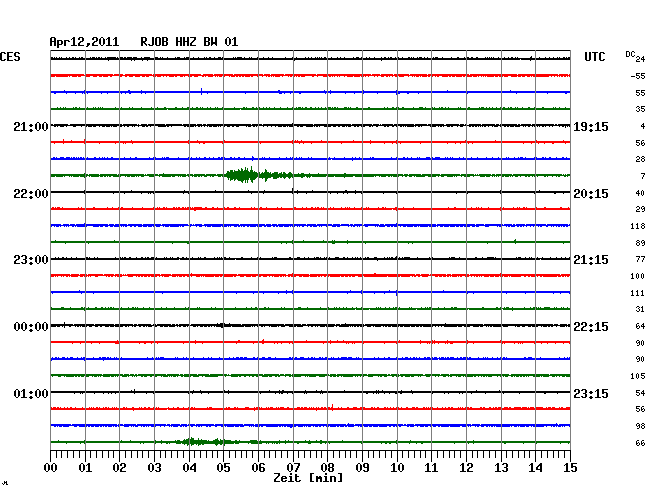Image resolution: width=650 pixels, height=494 pixels.
Task: Select the DC offset value "35"
Action: pyautogui.click(x=640, y=109)
